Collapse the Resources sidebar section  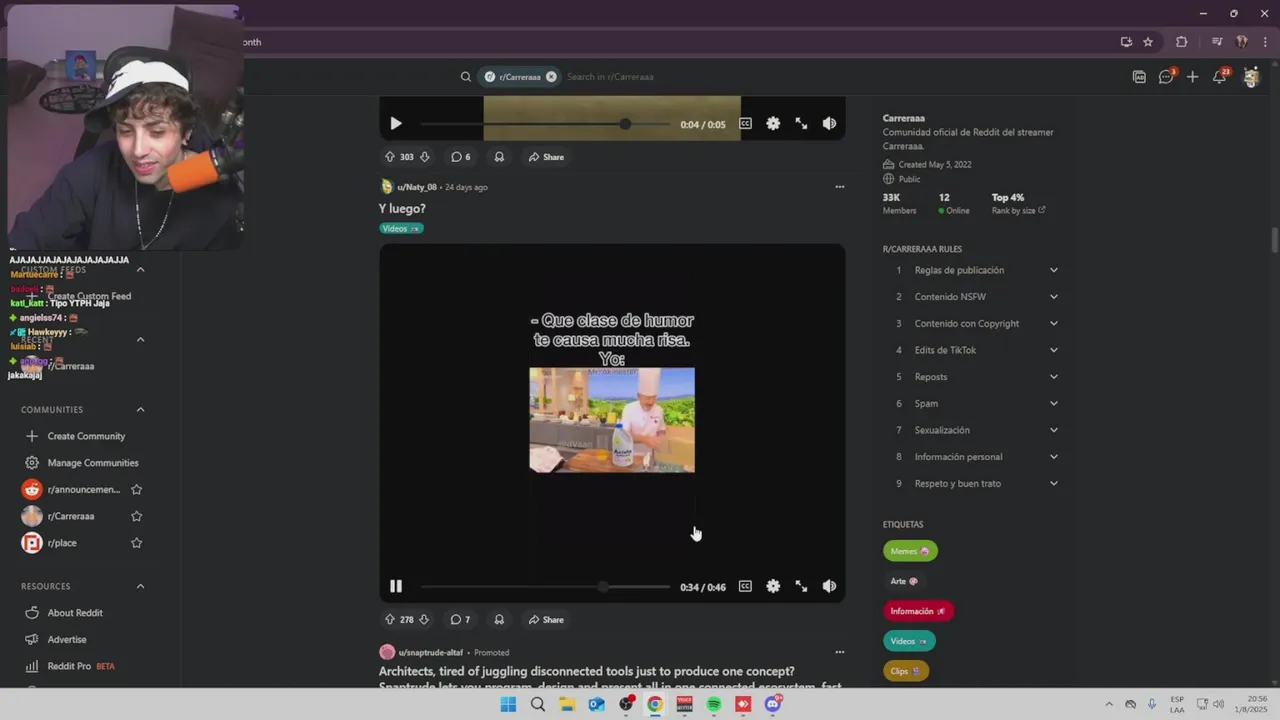140,586
